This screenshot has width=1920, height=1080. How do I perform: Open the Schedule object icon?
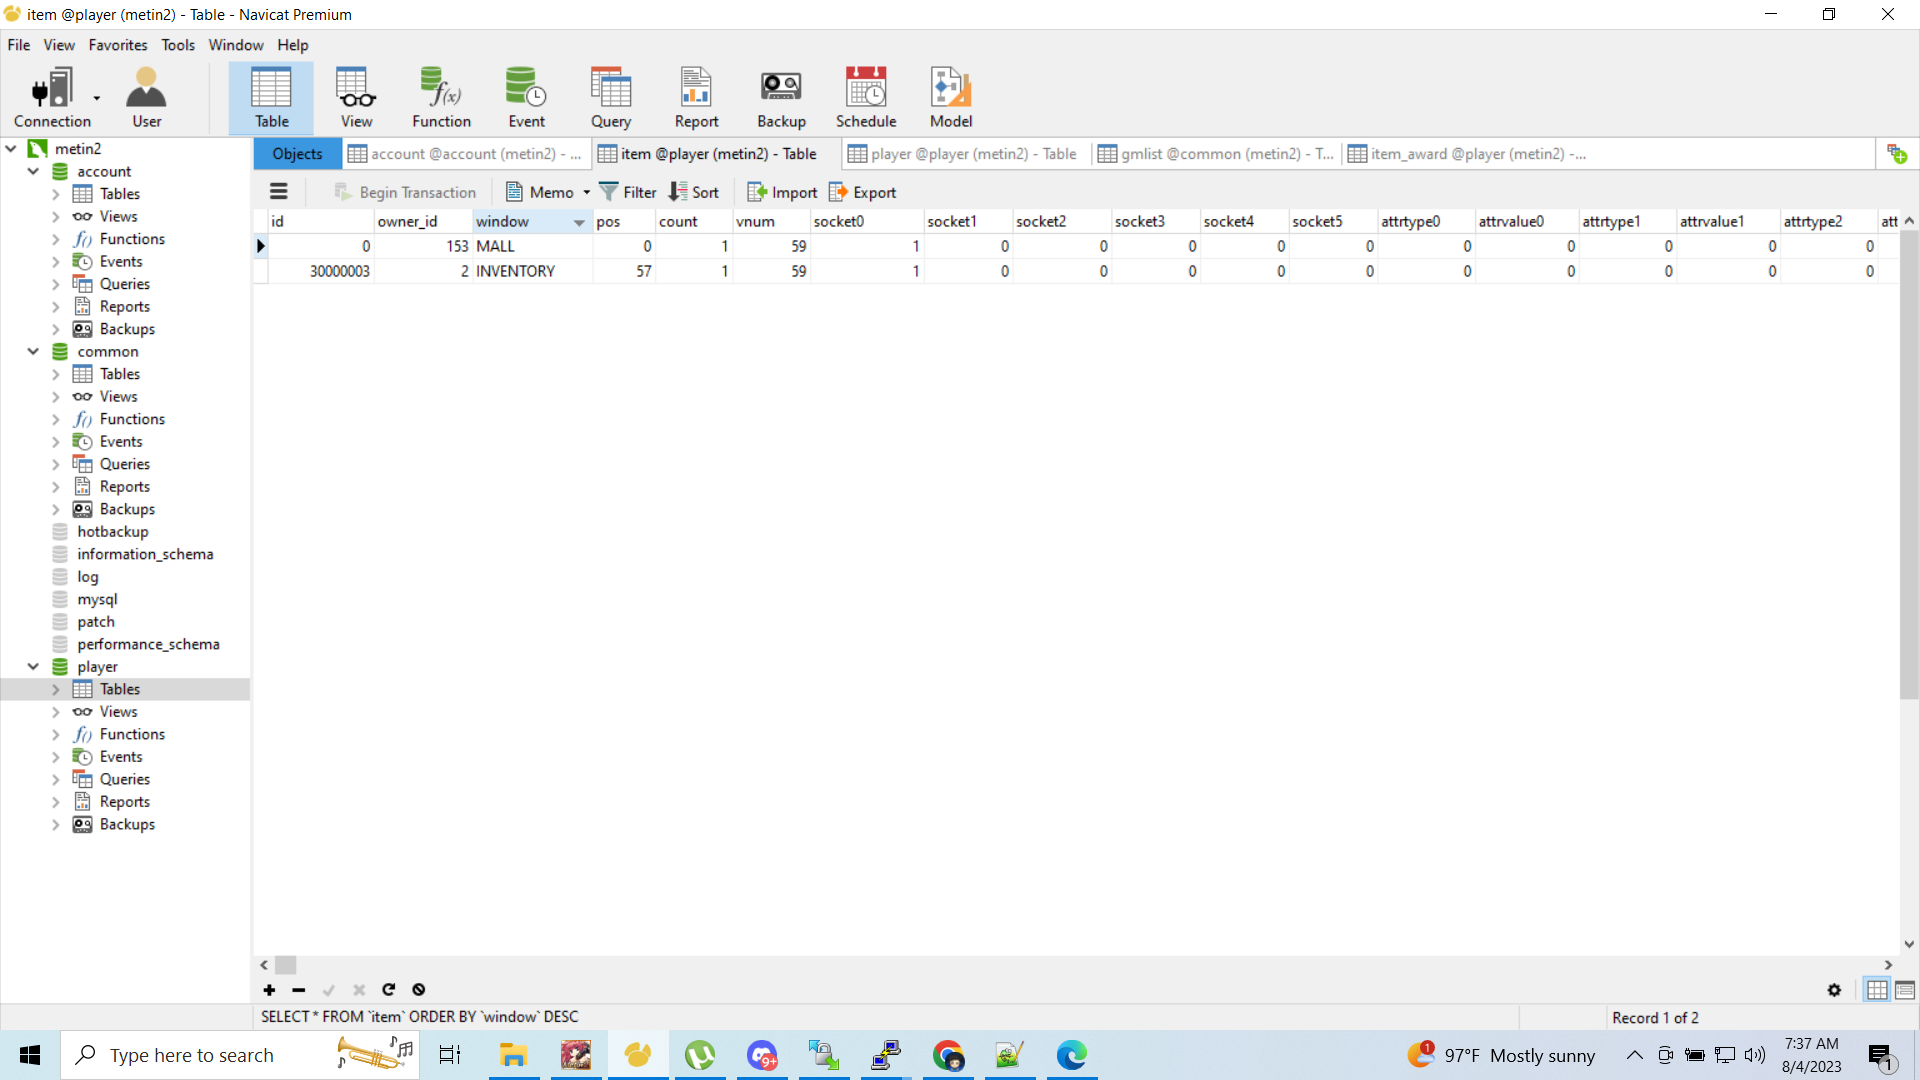866,97
